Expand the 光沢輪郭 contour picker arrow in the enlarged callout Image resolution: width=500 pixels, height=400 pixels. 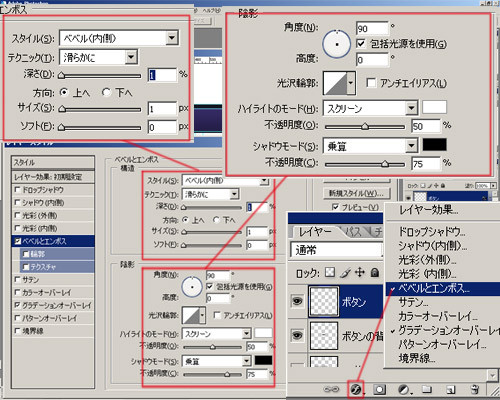[351, 83]
